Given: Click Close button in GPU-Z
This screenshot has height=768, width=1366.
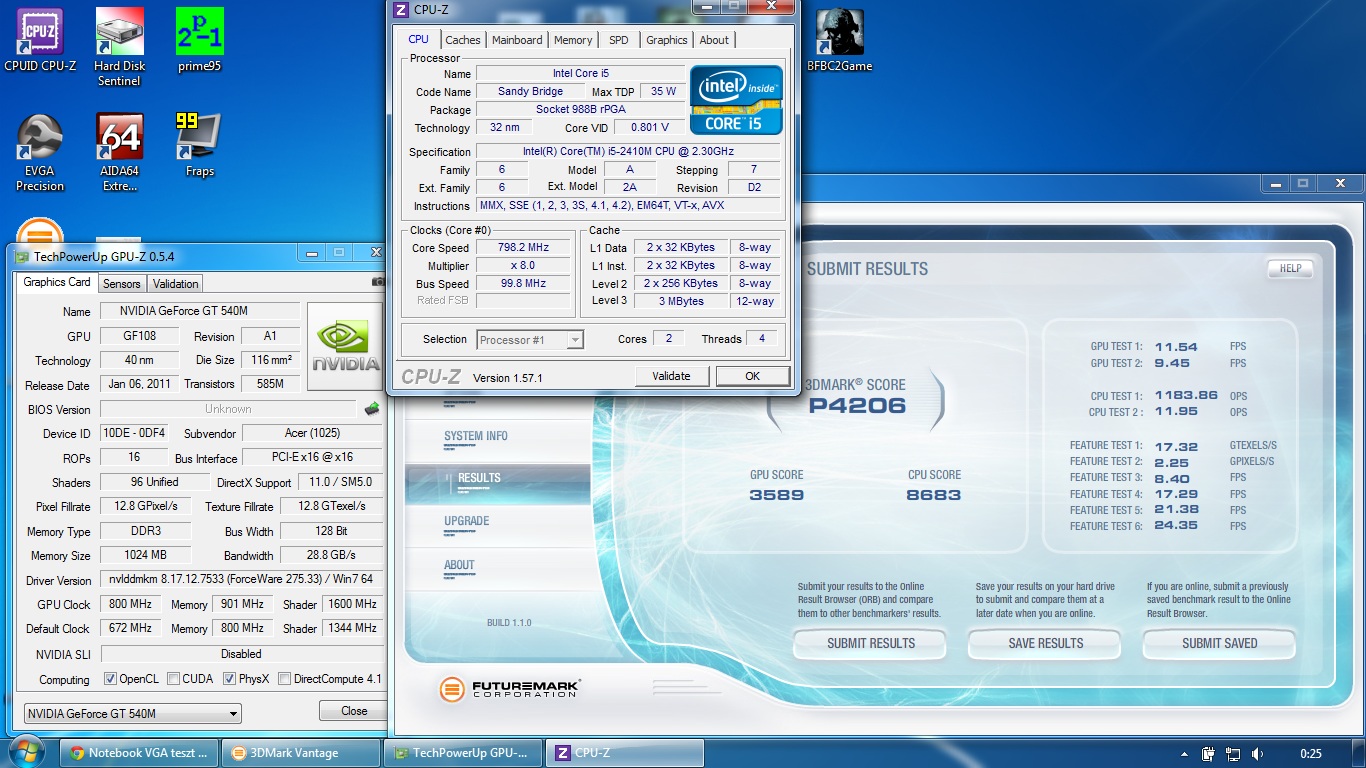Looking at the screenshot, I should (354, 711).
